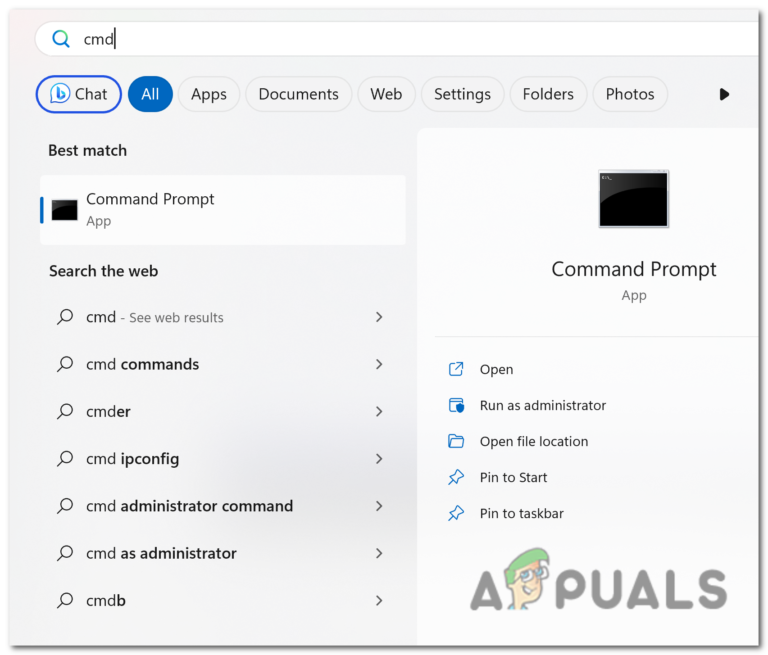
Task: Click the Open action icon
Action: point(456,369)
